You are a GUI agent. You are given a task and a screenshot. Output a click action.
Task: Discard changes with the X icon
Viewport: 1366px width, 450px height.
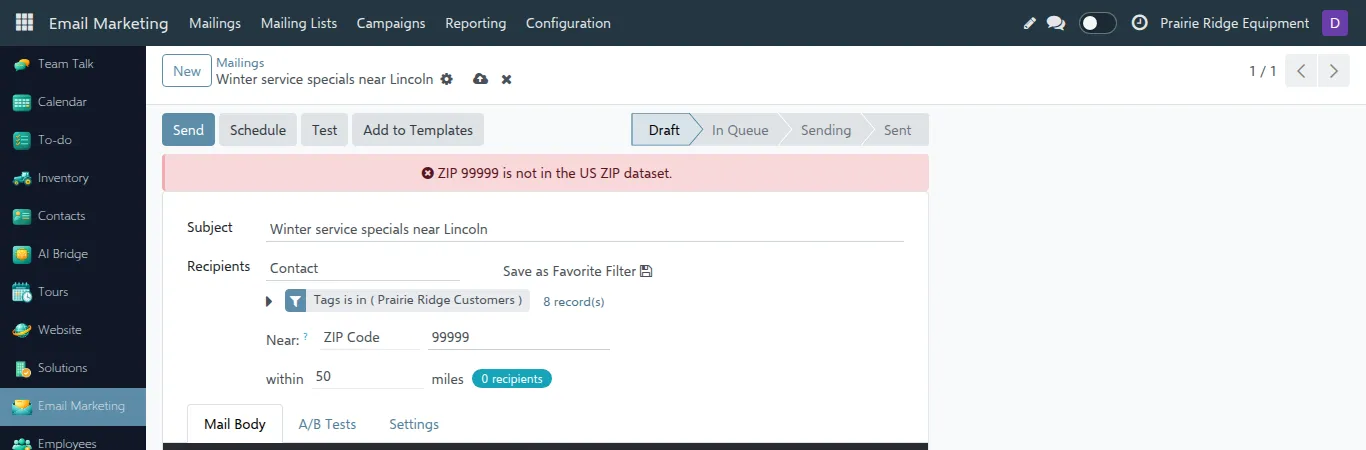[507, 79]
